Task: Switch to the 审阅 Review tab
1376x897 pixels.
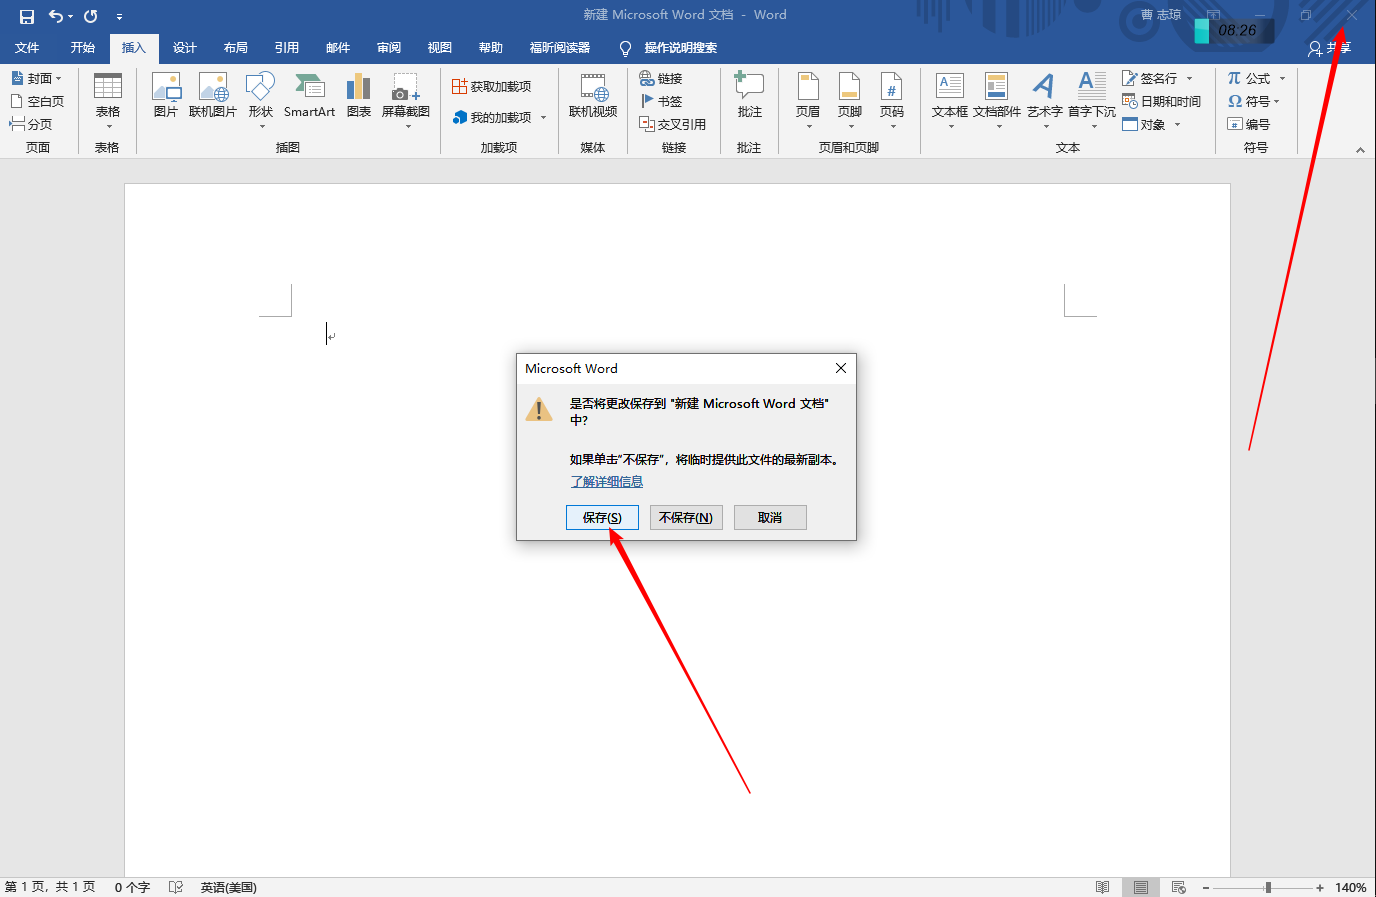Action: coord(389,48)
